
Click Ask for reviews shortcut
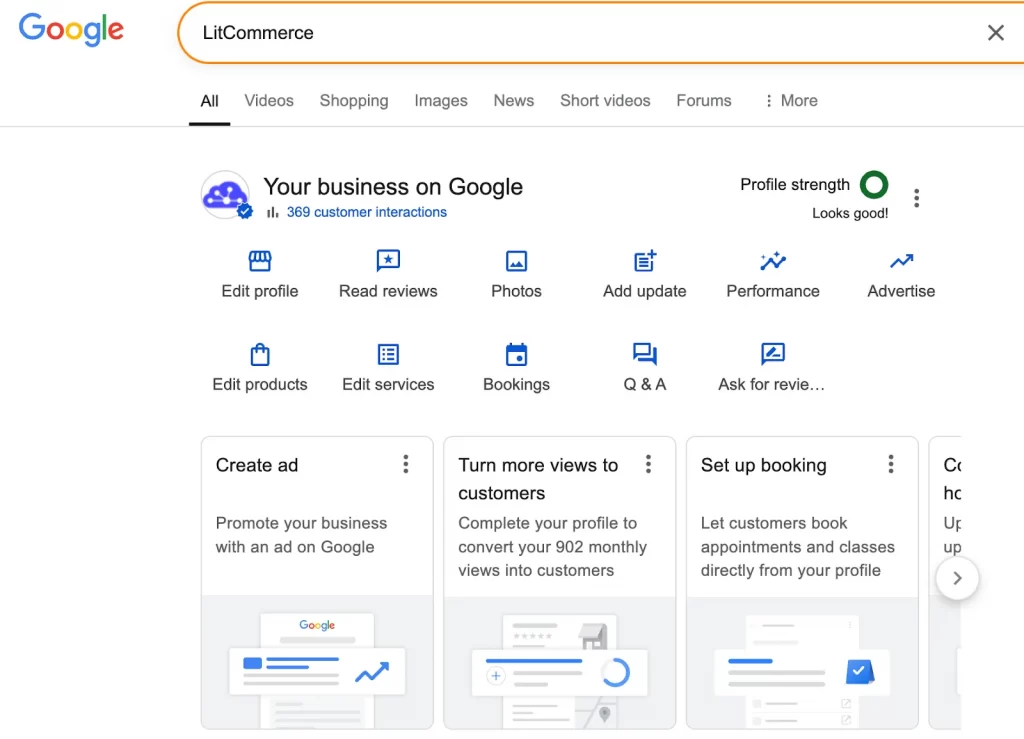pyautogui.click(x=771, y=368)
